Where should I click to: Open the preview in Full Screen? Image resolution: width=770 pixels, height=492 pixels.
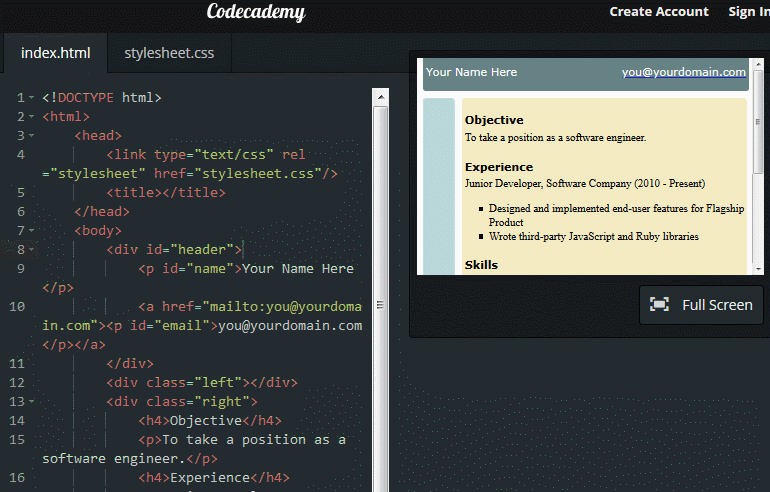tap(701, 305)
